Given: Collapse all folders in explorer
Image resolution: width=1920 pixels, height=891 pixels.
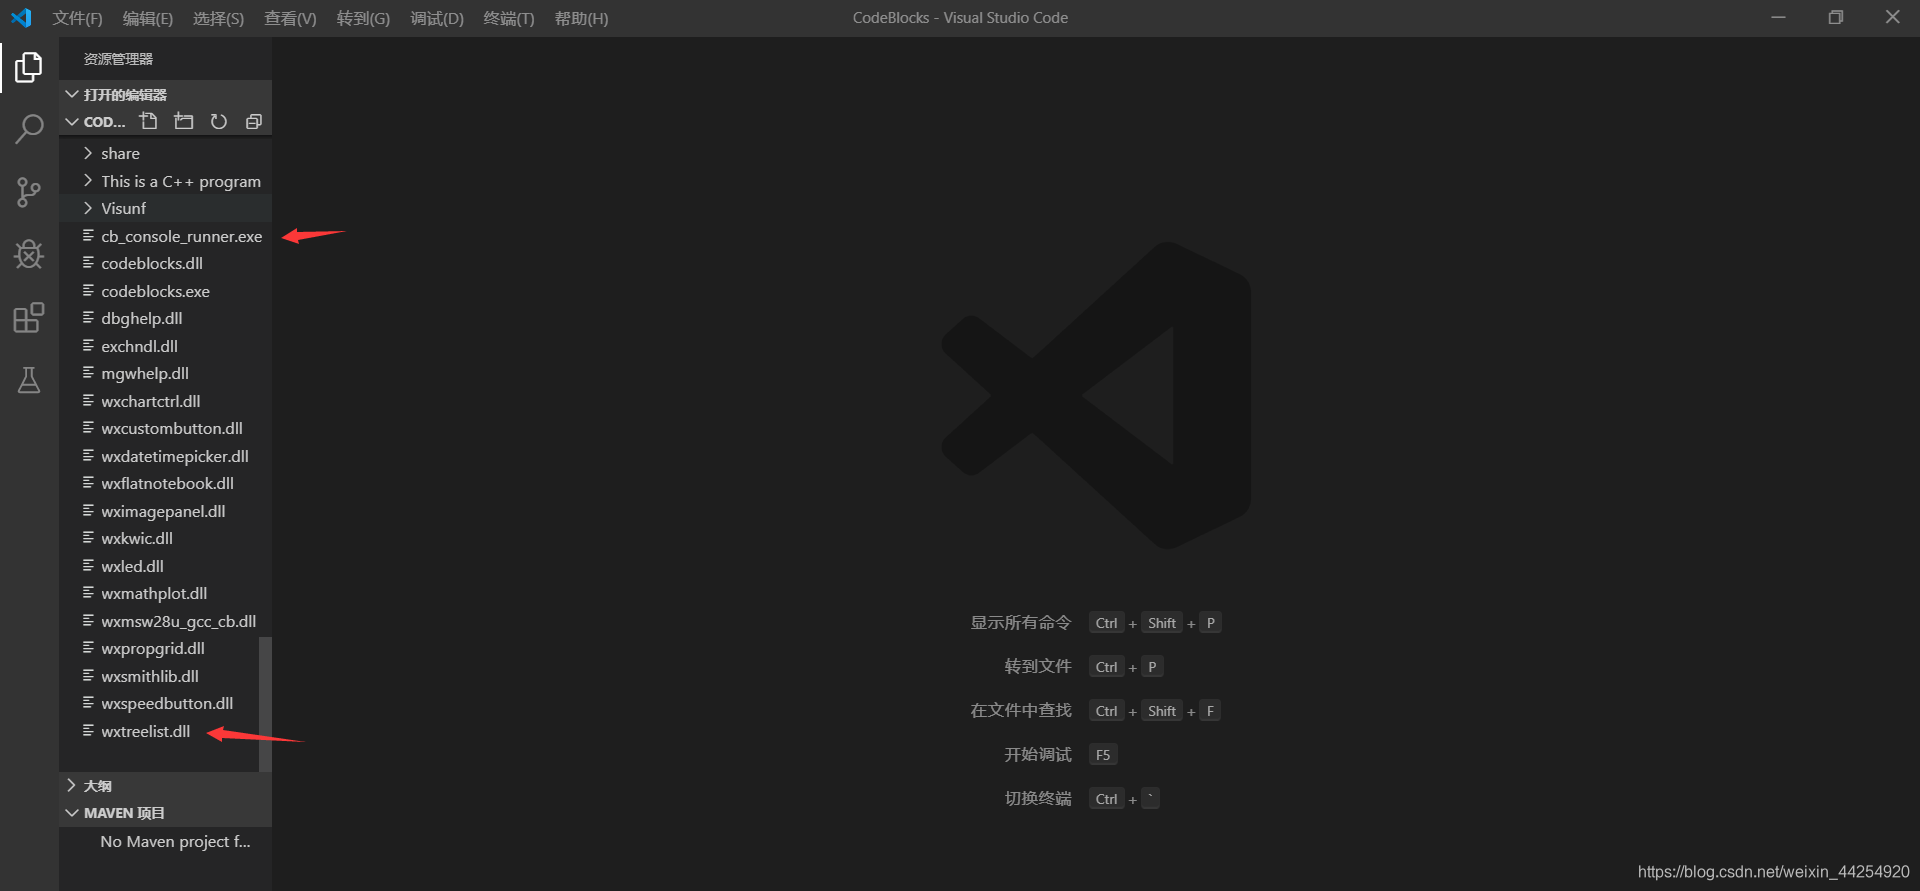Looking at the screenshot, I should (254, 121).
